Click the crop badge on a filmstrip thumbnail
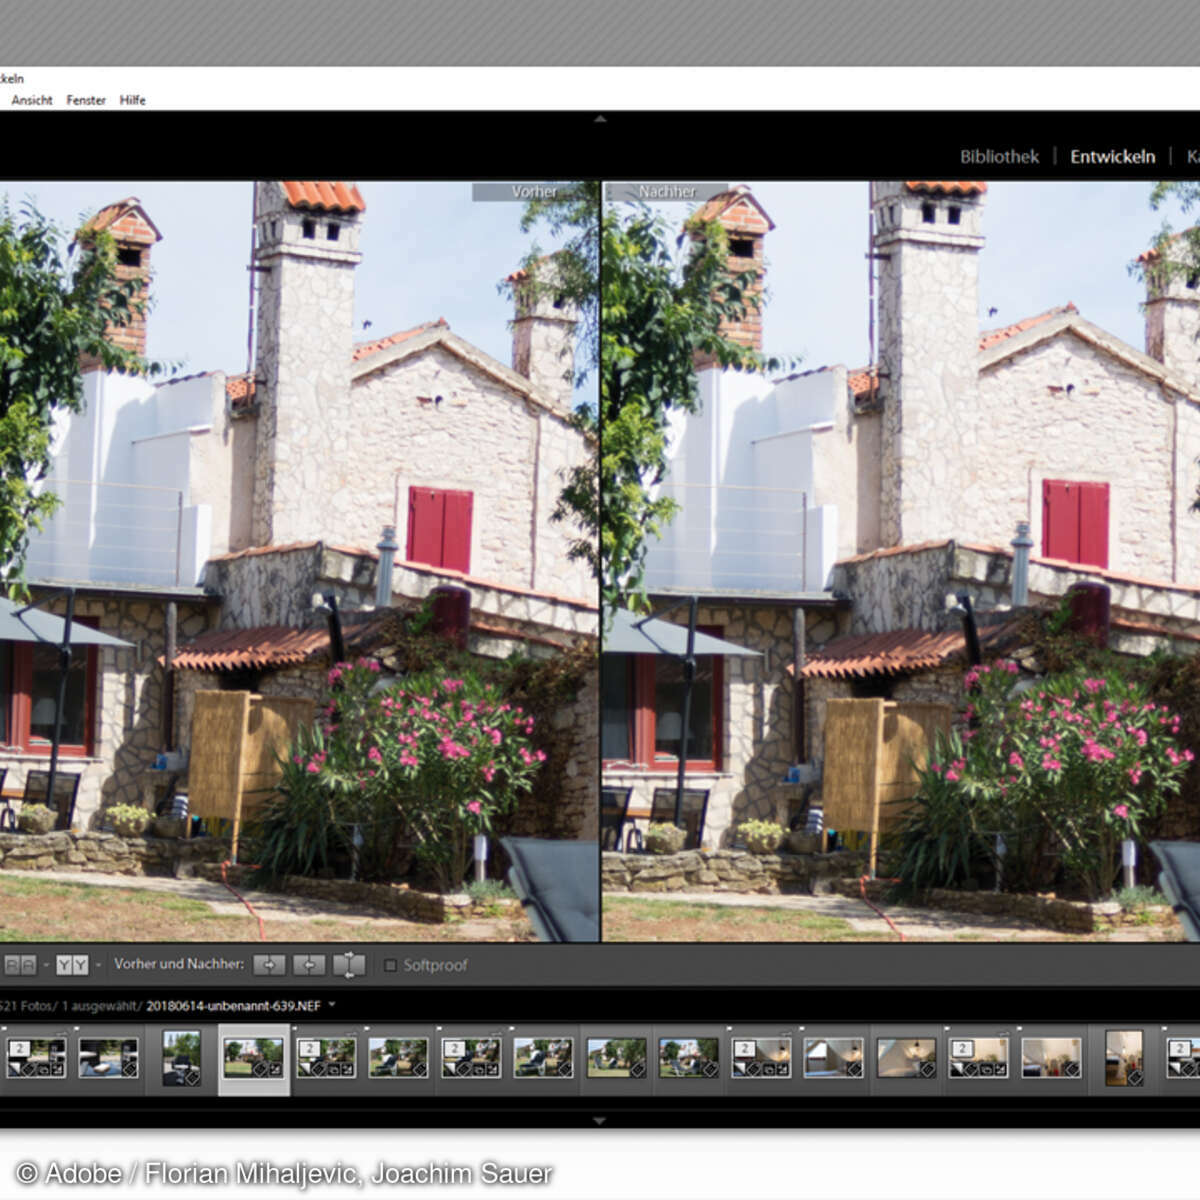Image resolution: width=1200 pixels, height=1200 pixels. (334, 1069)
